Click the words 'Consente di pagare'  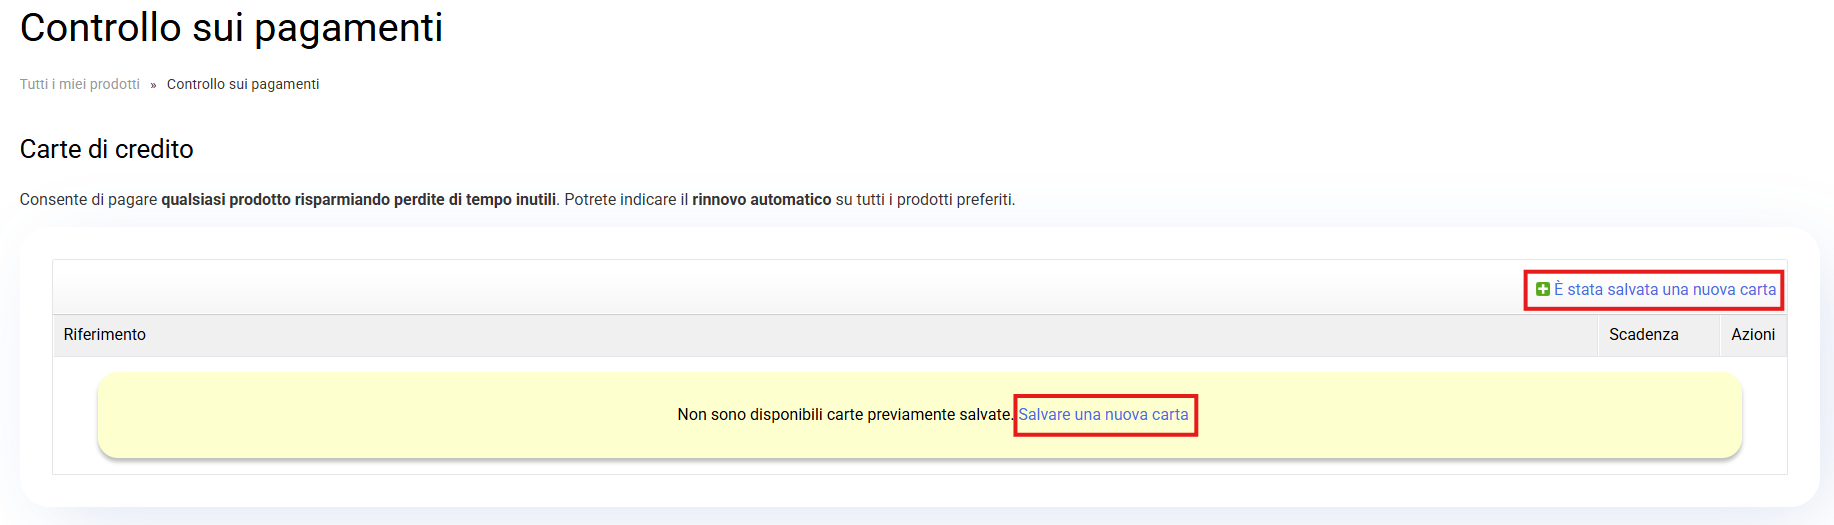tap(88, 199)
